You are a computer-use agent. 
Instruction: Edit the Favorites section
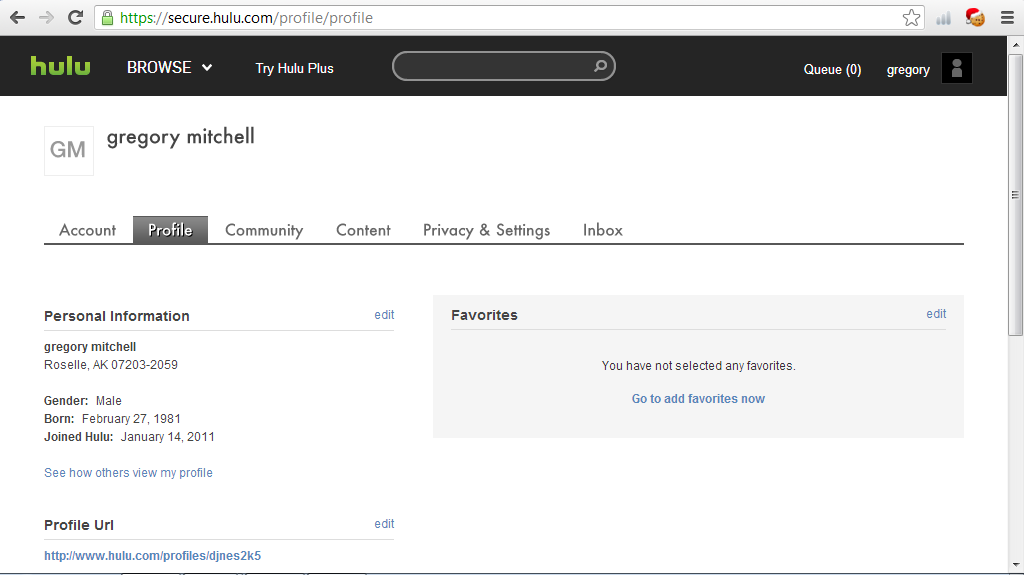[x=936, y=314]
